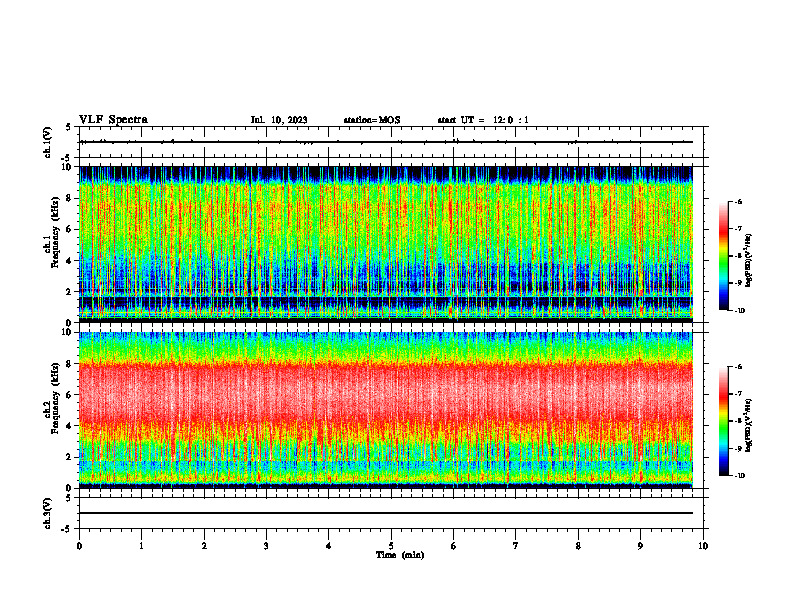Click the "7" tick on the Time axis
Image resolution: width=792 pixels, height=612 pixels.
point(516,546)
